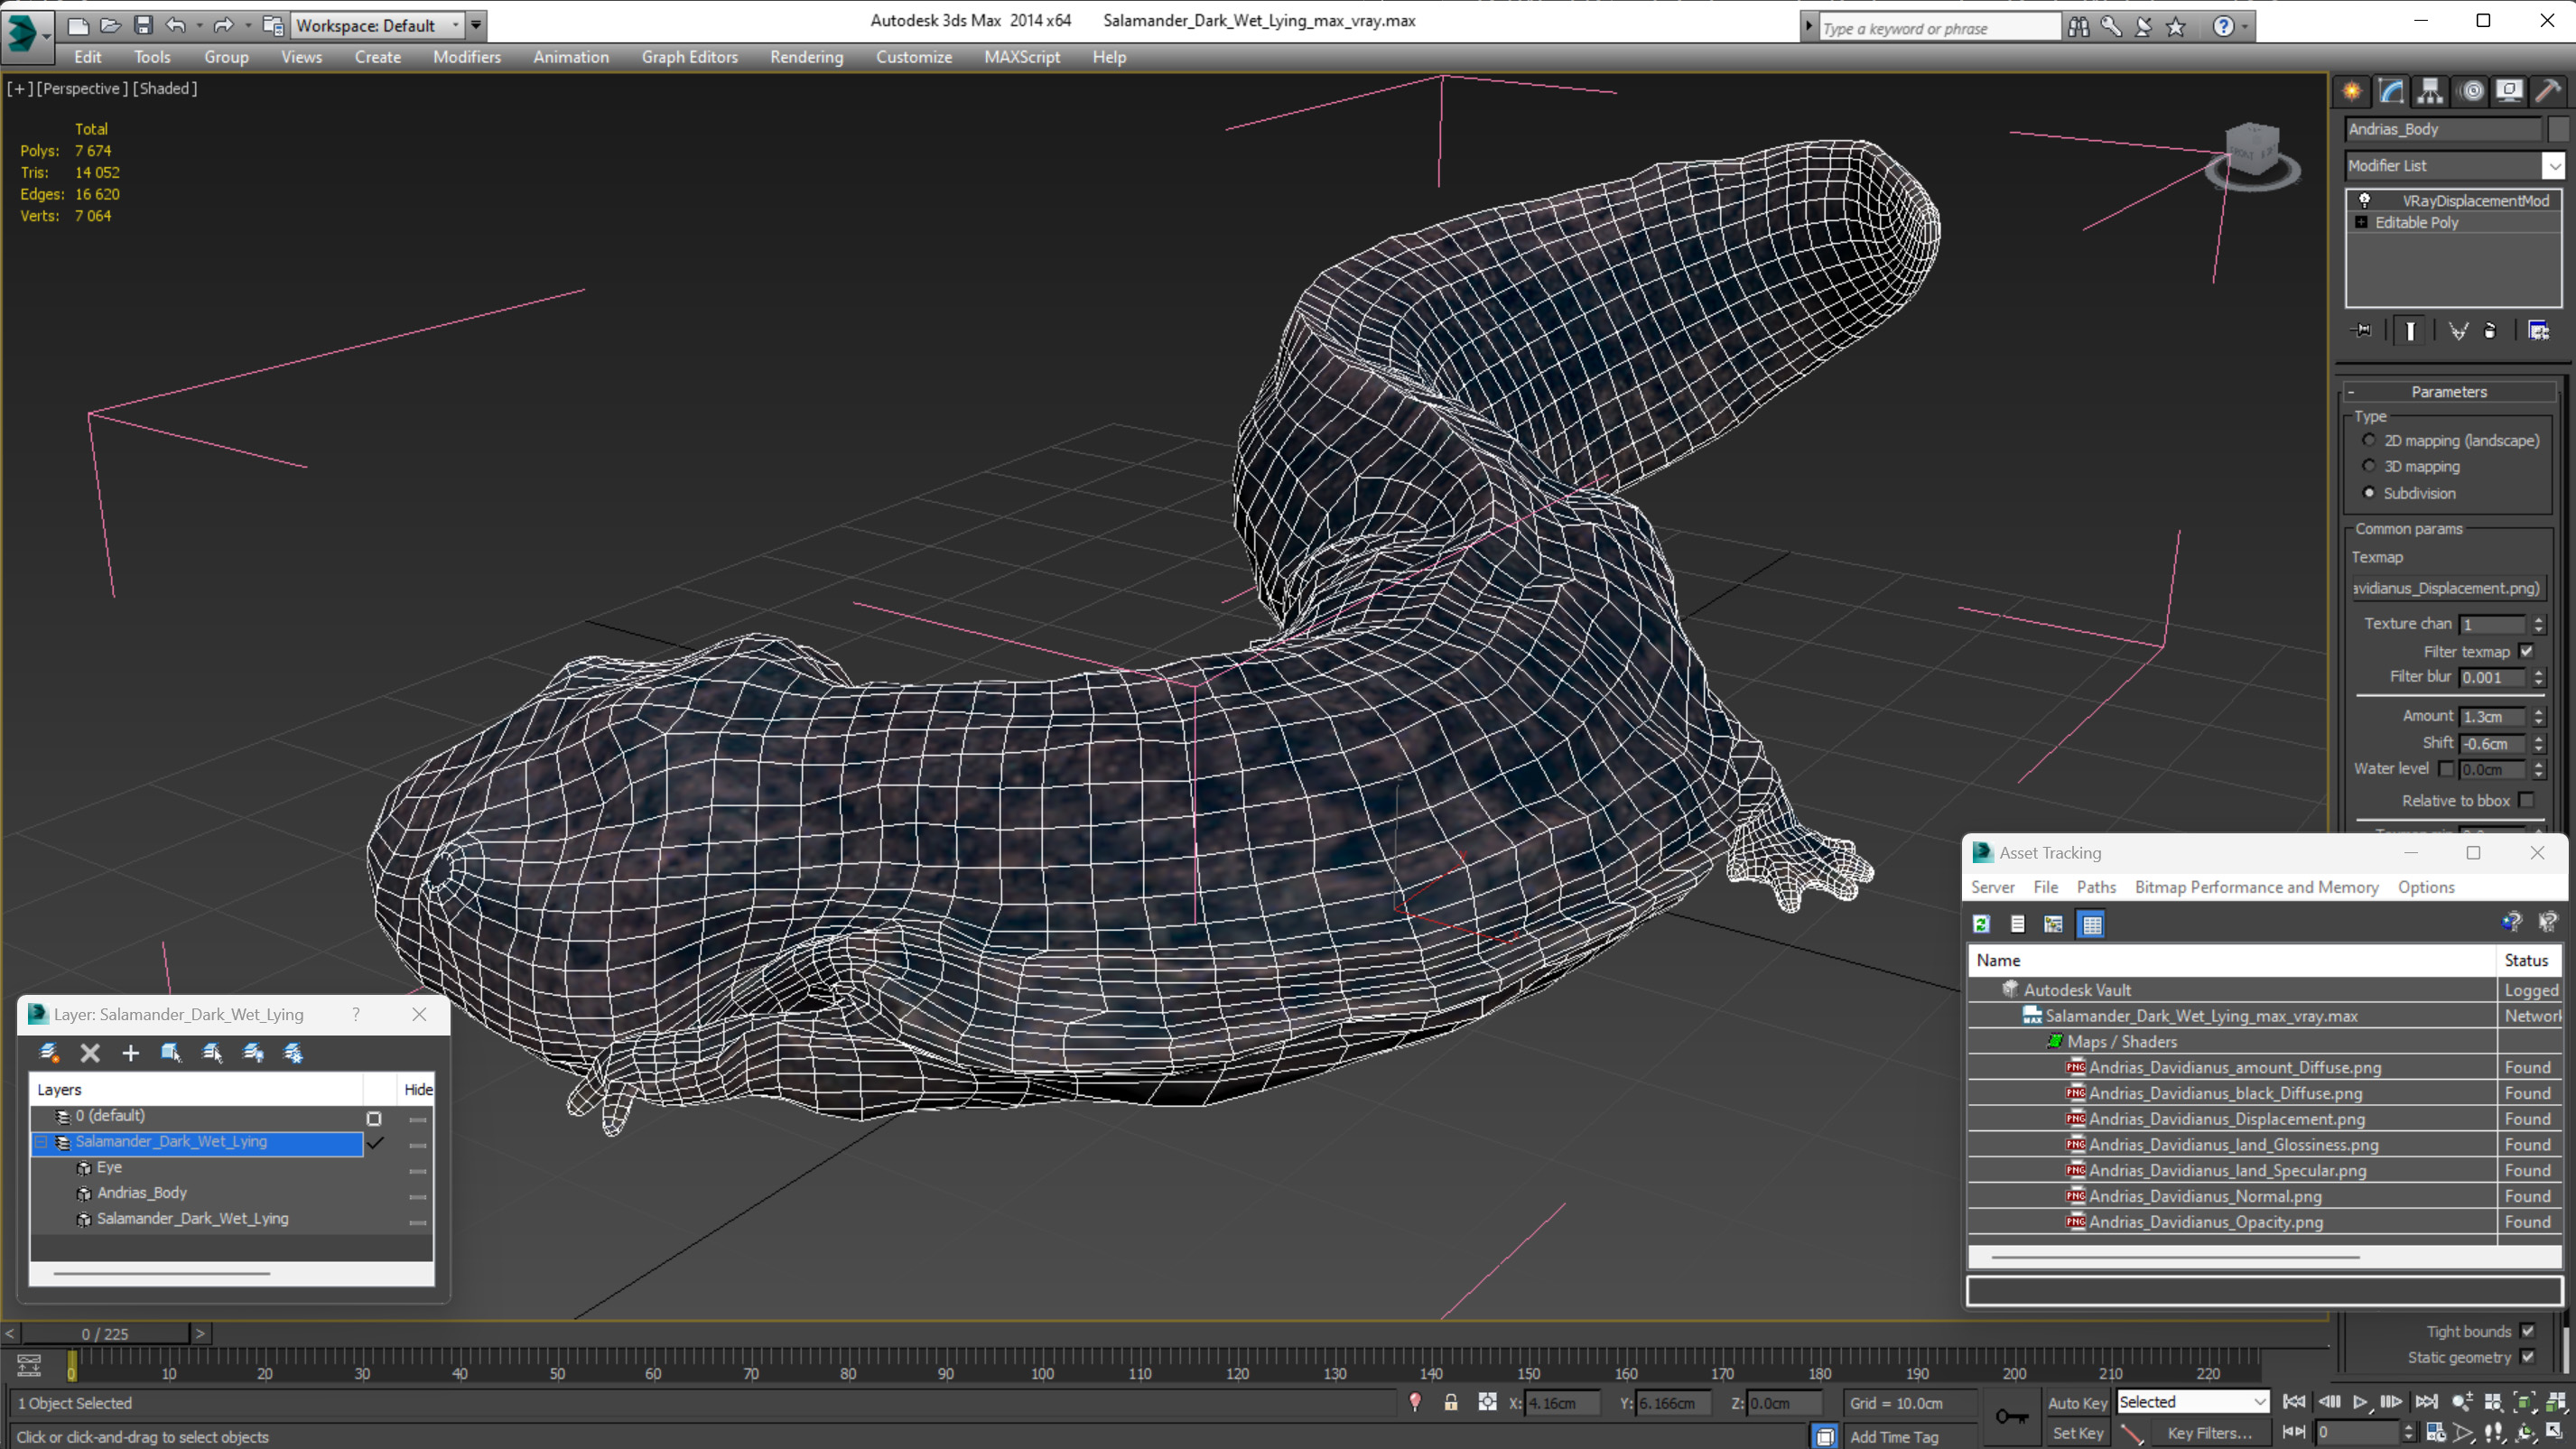Viewport: 2576px width, 1449px height.
Task: Click Create New Layer icon
Action: pyautogui.click(x=48, y=1052)
